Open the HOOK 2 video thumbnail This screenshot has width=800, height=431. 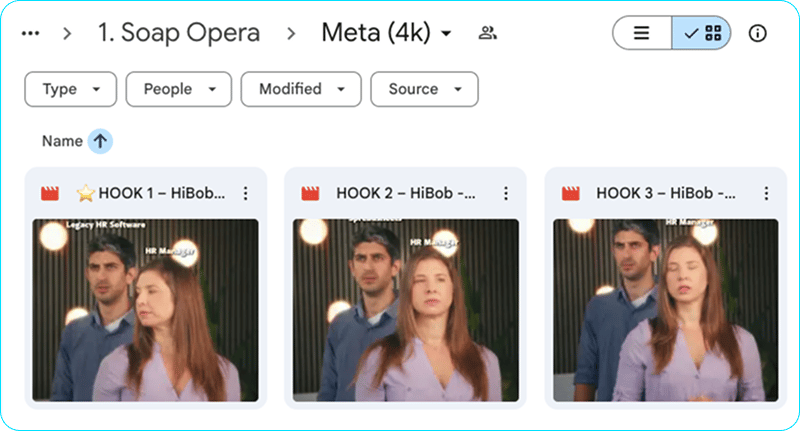(406, 310)
